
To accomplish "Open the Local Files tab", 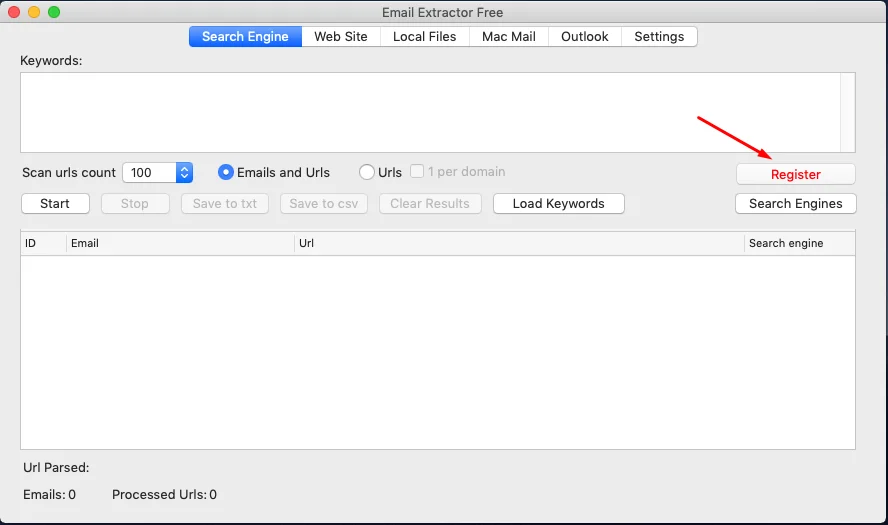I will [x=425, y=37].
